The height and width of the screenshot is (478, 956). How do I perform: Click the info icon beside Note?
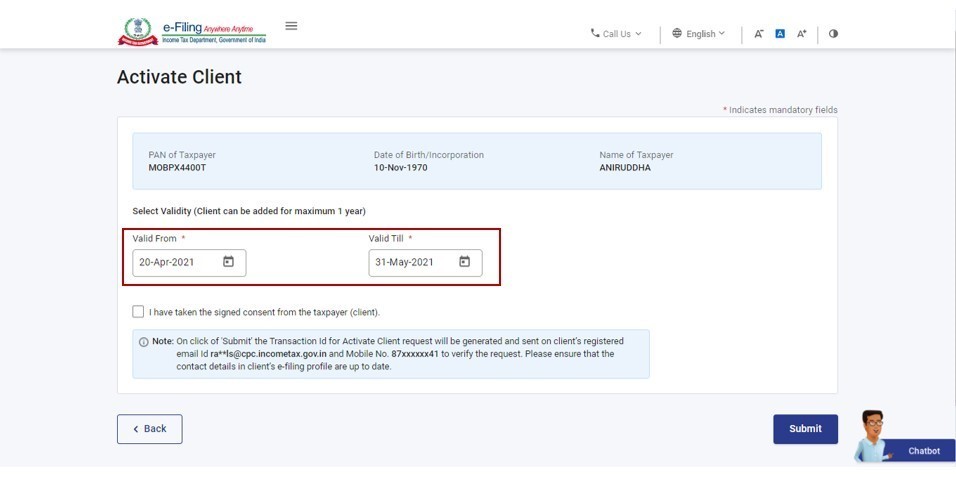point(143,342)
